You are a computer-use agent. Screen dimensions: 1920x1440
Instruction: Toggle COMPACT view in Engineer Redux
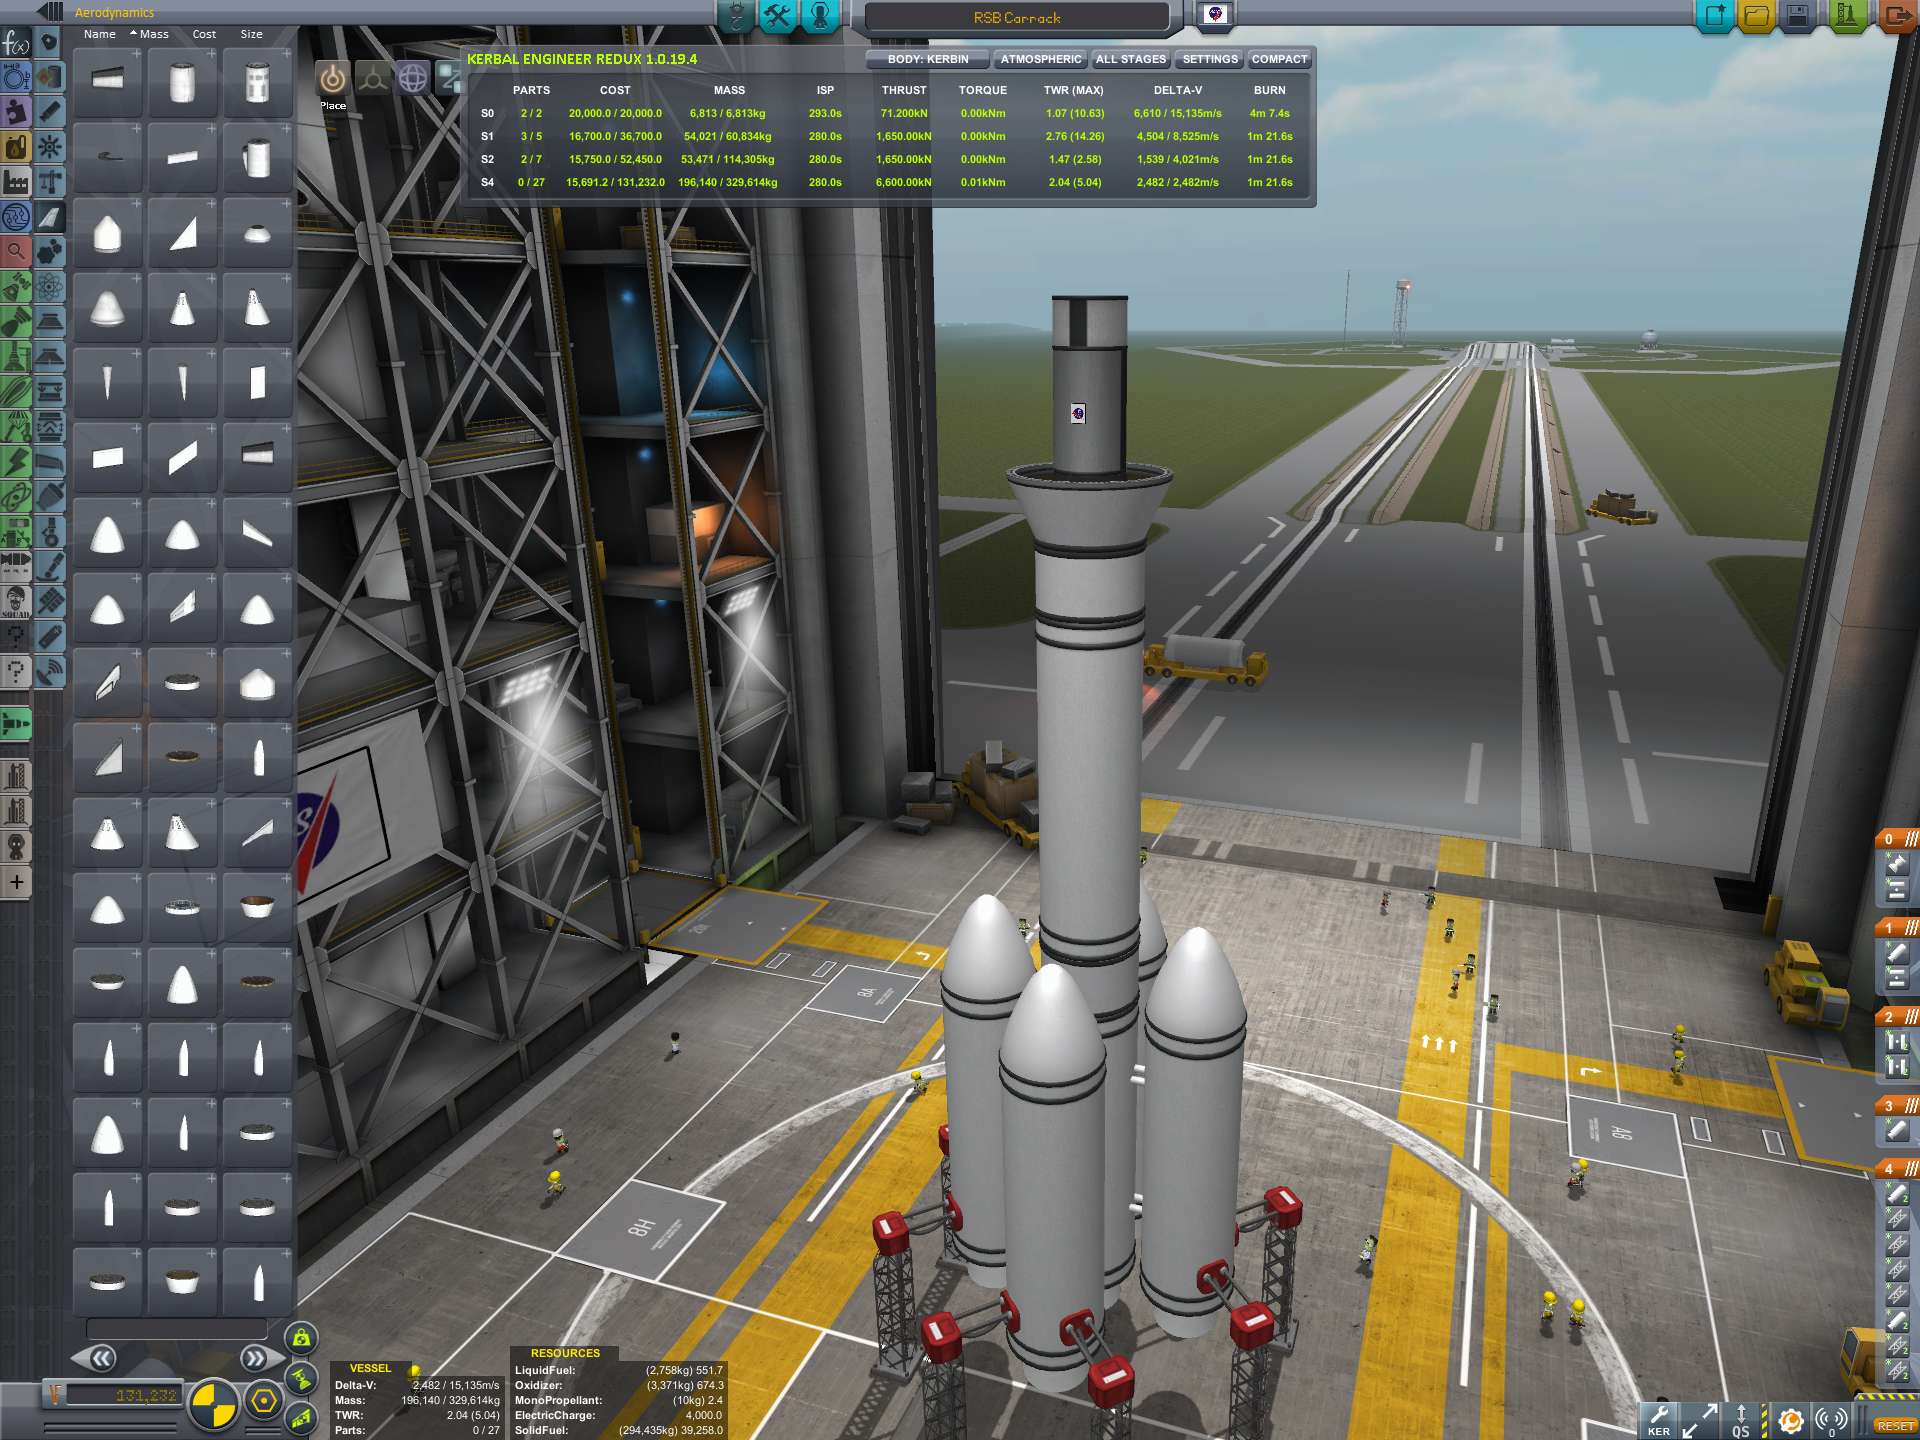(1279, 59)
